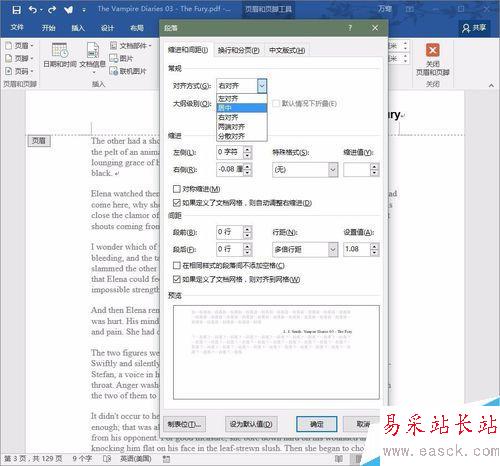This screenshot has height=466, width=500.
Task: Select the 中文版式 dialog tab
Action: point(287,50)
